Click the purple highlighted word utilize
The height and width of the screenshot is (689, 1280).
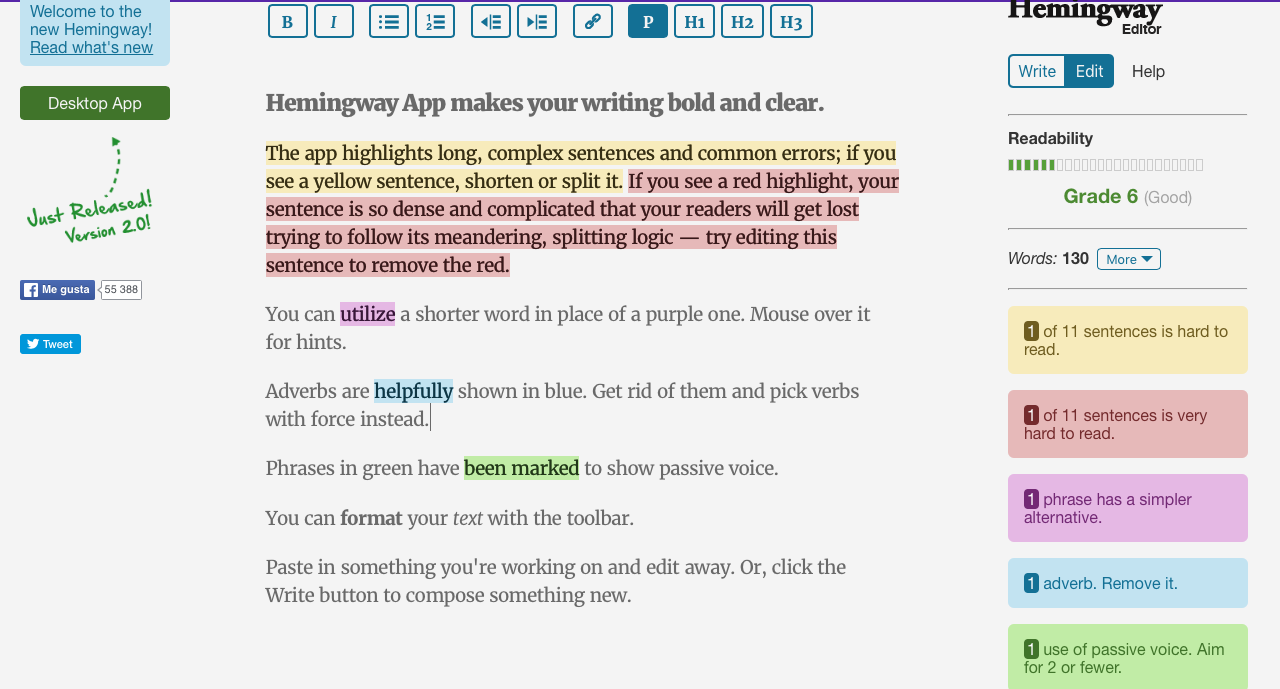coord(367,314)
